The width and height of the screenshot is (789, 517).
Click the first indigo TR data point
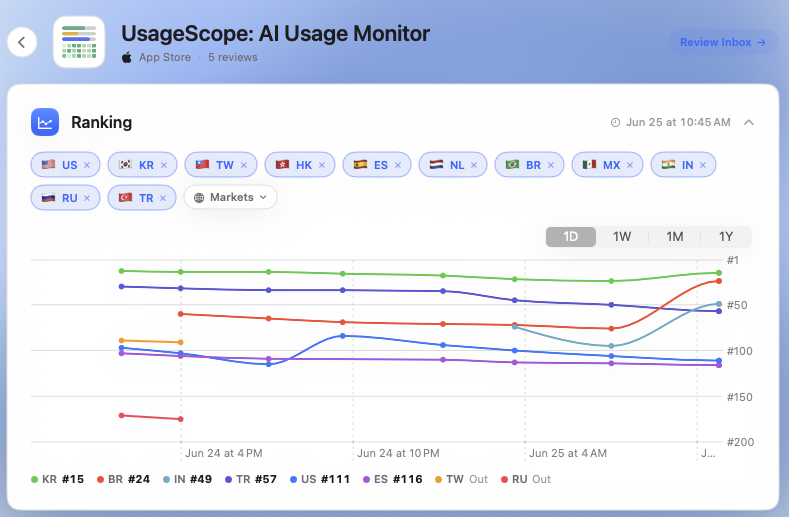coord(121,286)
